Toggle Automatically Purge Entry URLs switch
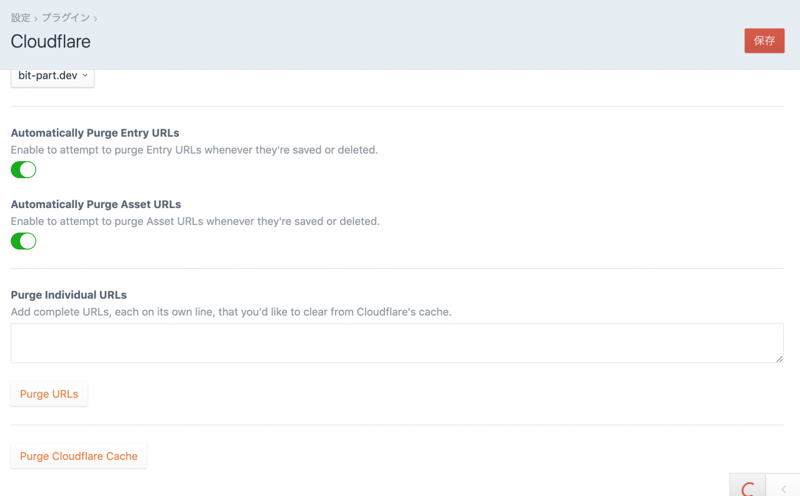800x496 pixels. point(23,170)
